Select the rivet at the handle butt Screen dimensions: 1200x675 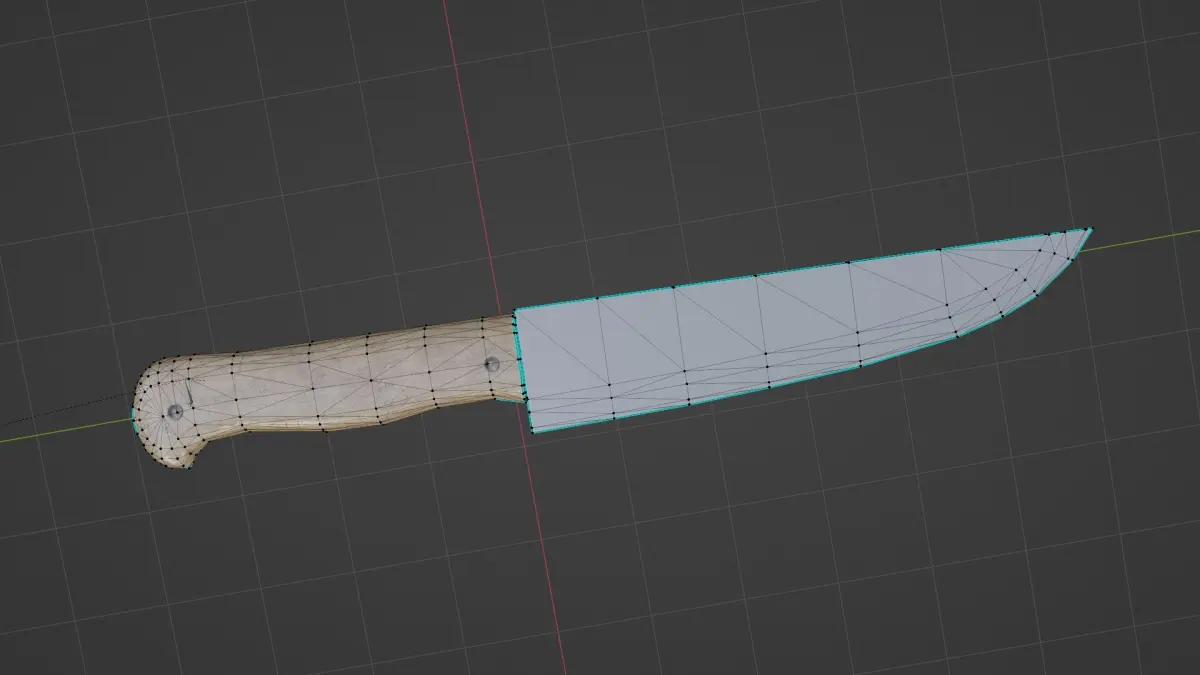(175, 412)
